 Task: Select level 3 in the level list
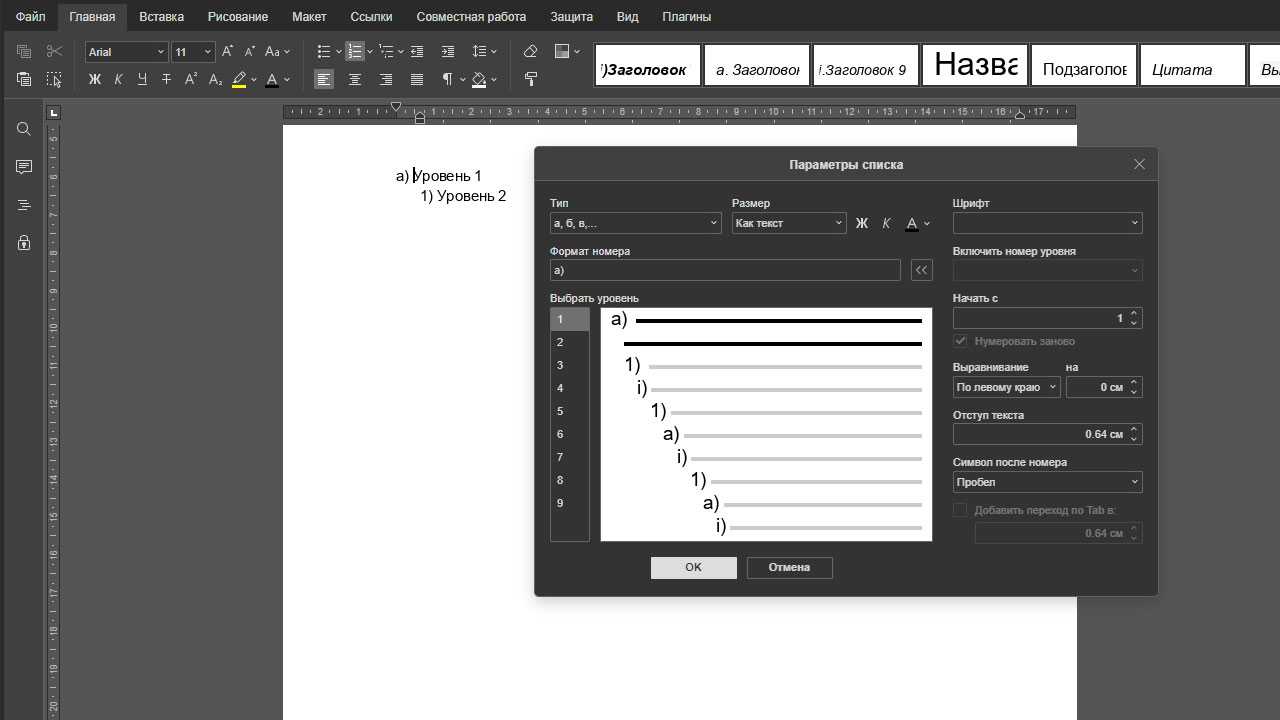click(x=560, y=365)
